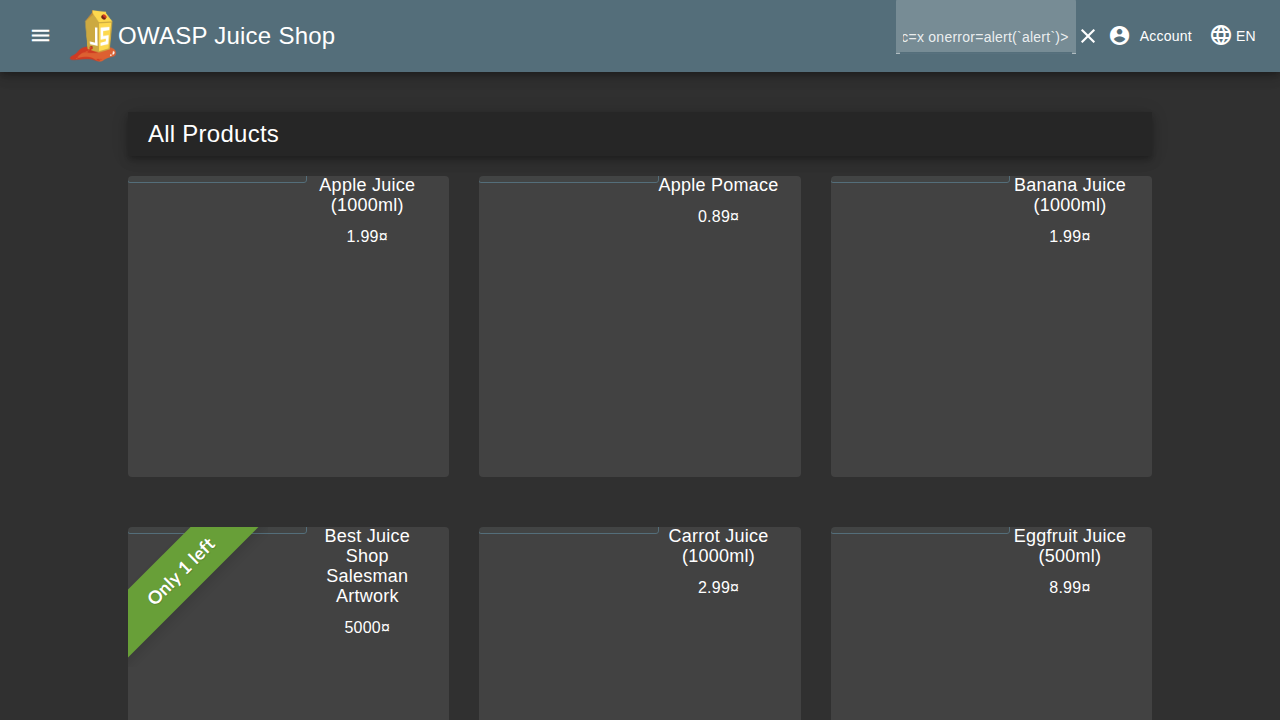Open the language selection globe icon

pos(1220,36)
